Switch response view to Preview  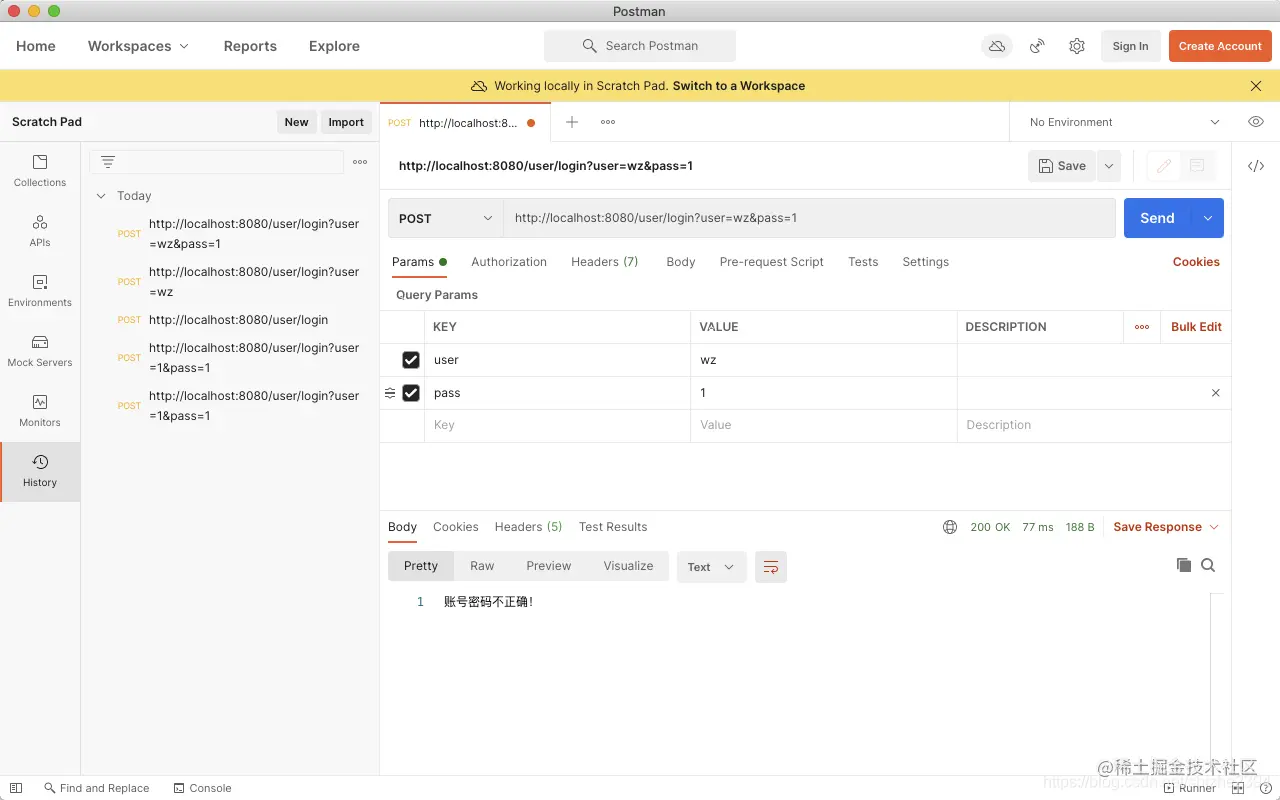coord(549,566)
